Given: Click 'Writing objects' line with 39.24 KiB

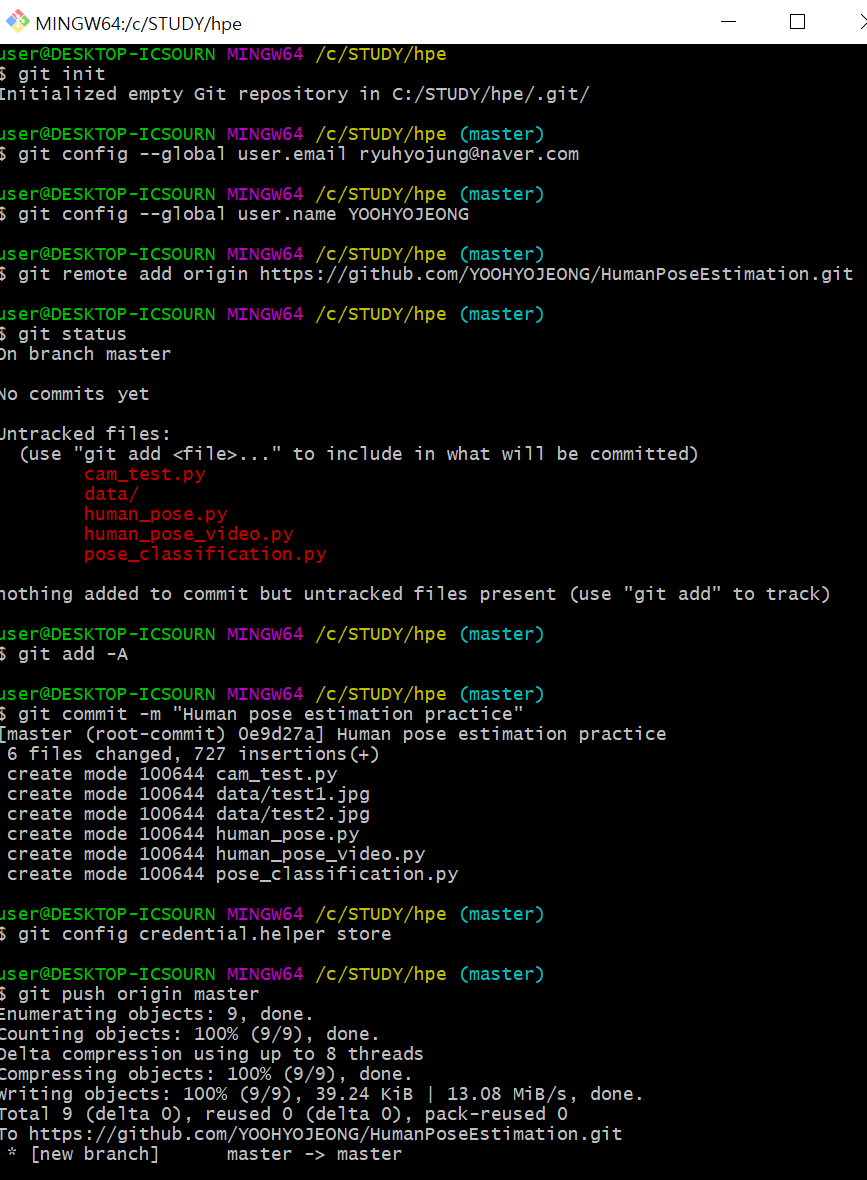Looking at the screenshot, I should pos(322,1093).
